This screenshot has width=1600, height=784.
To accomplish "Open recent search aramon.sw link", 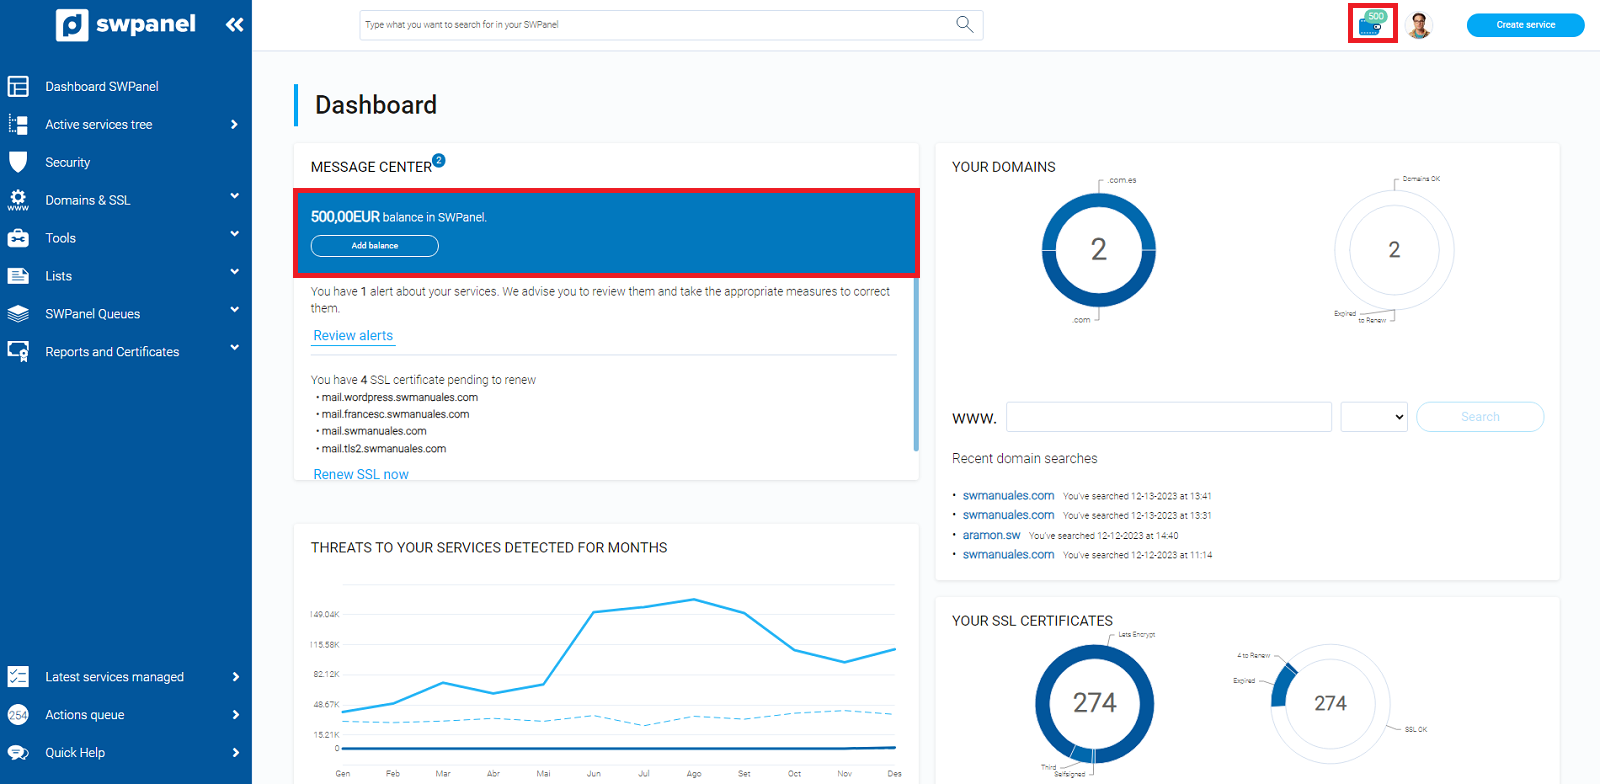I will tap(991, 535).
